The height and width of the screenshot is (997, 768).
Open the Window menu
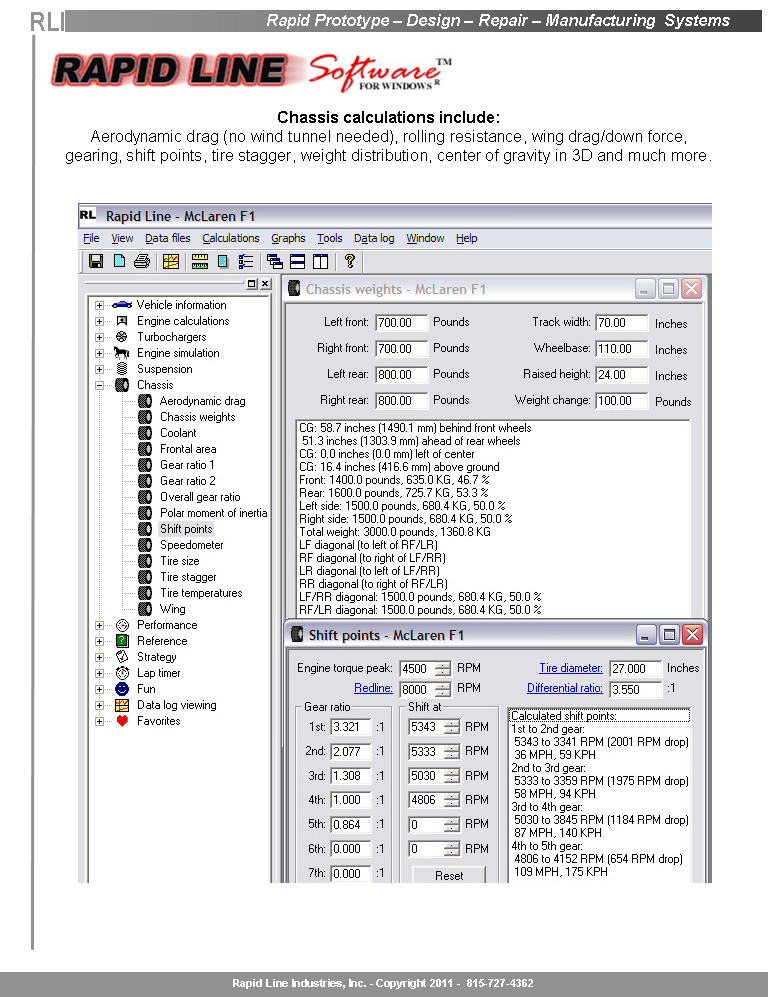pyautogui.click(x=425, y=238)
